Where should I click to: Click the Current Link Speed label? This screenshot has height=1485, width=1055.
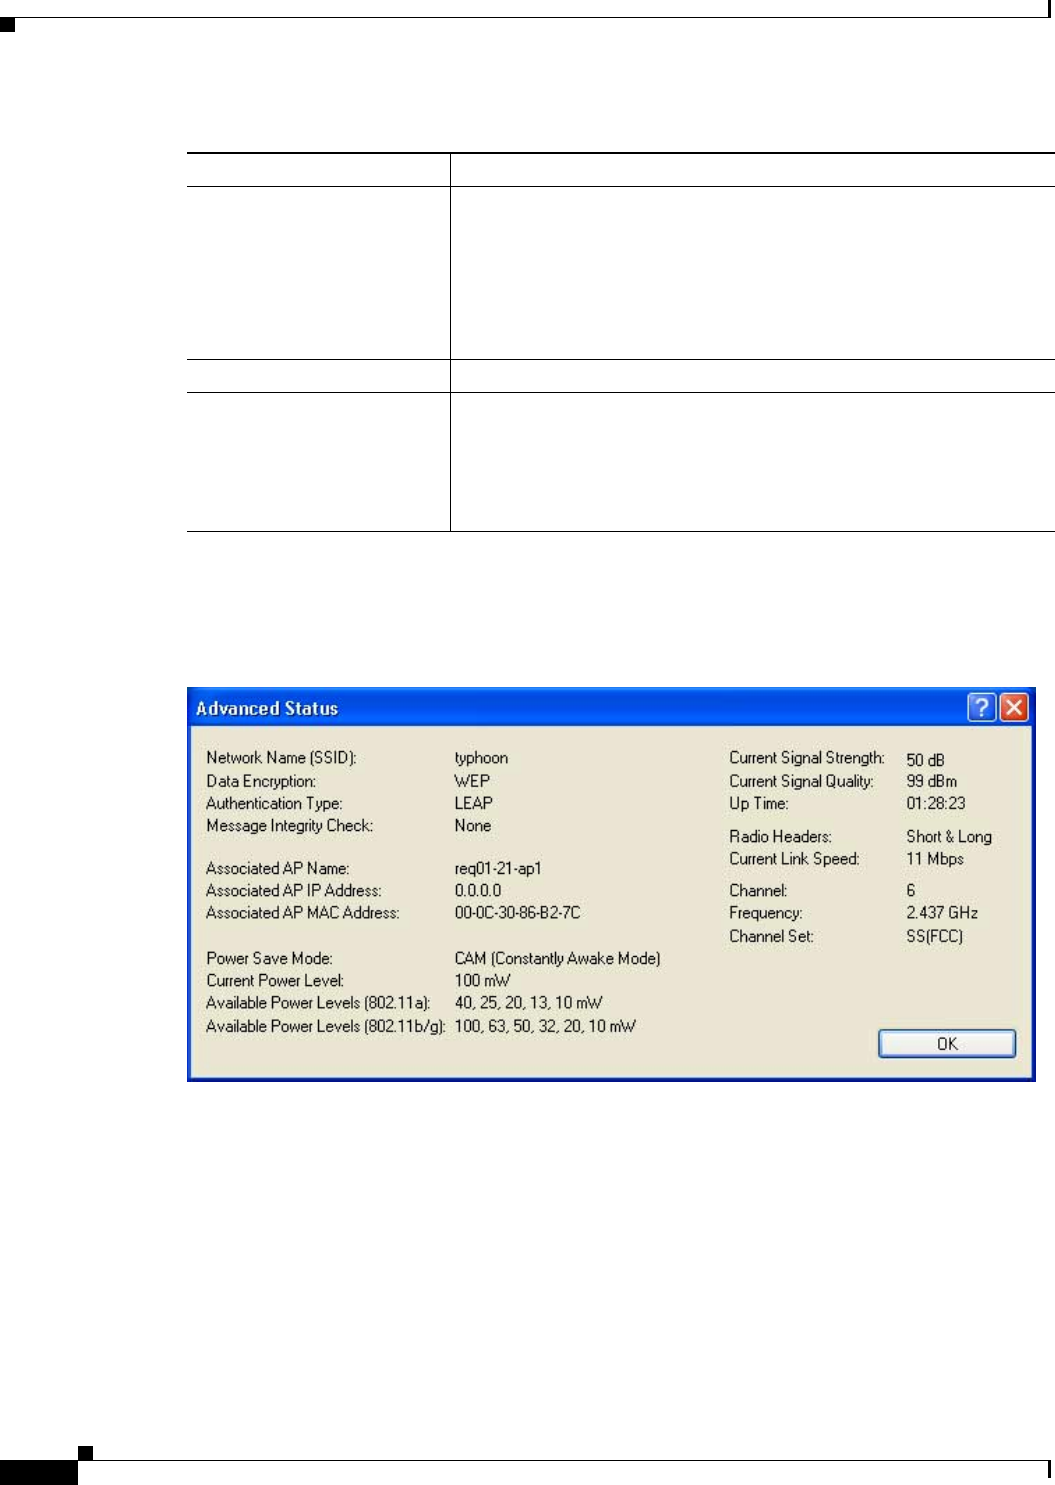[x=794, y=859]
